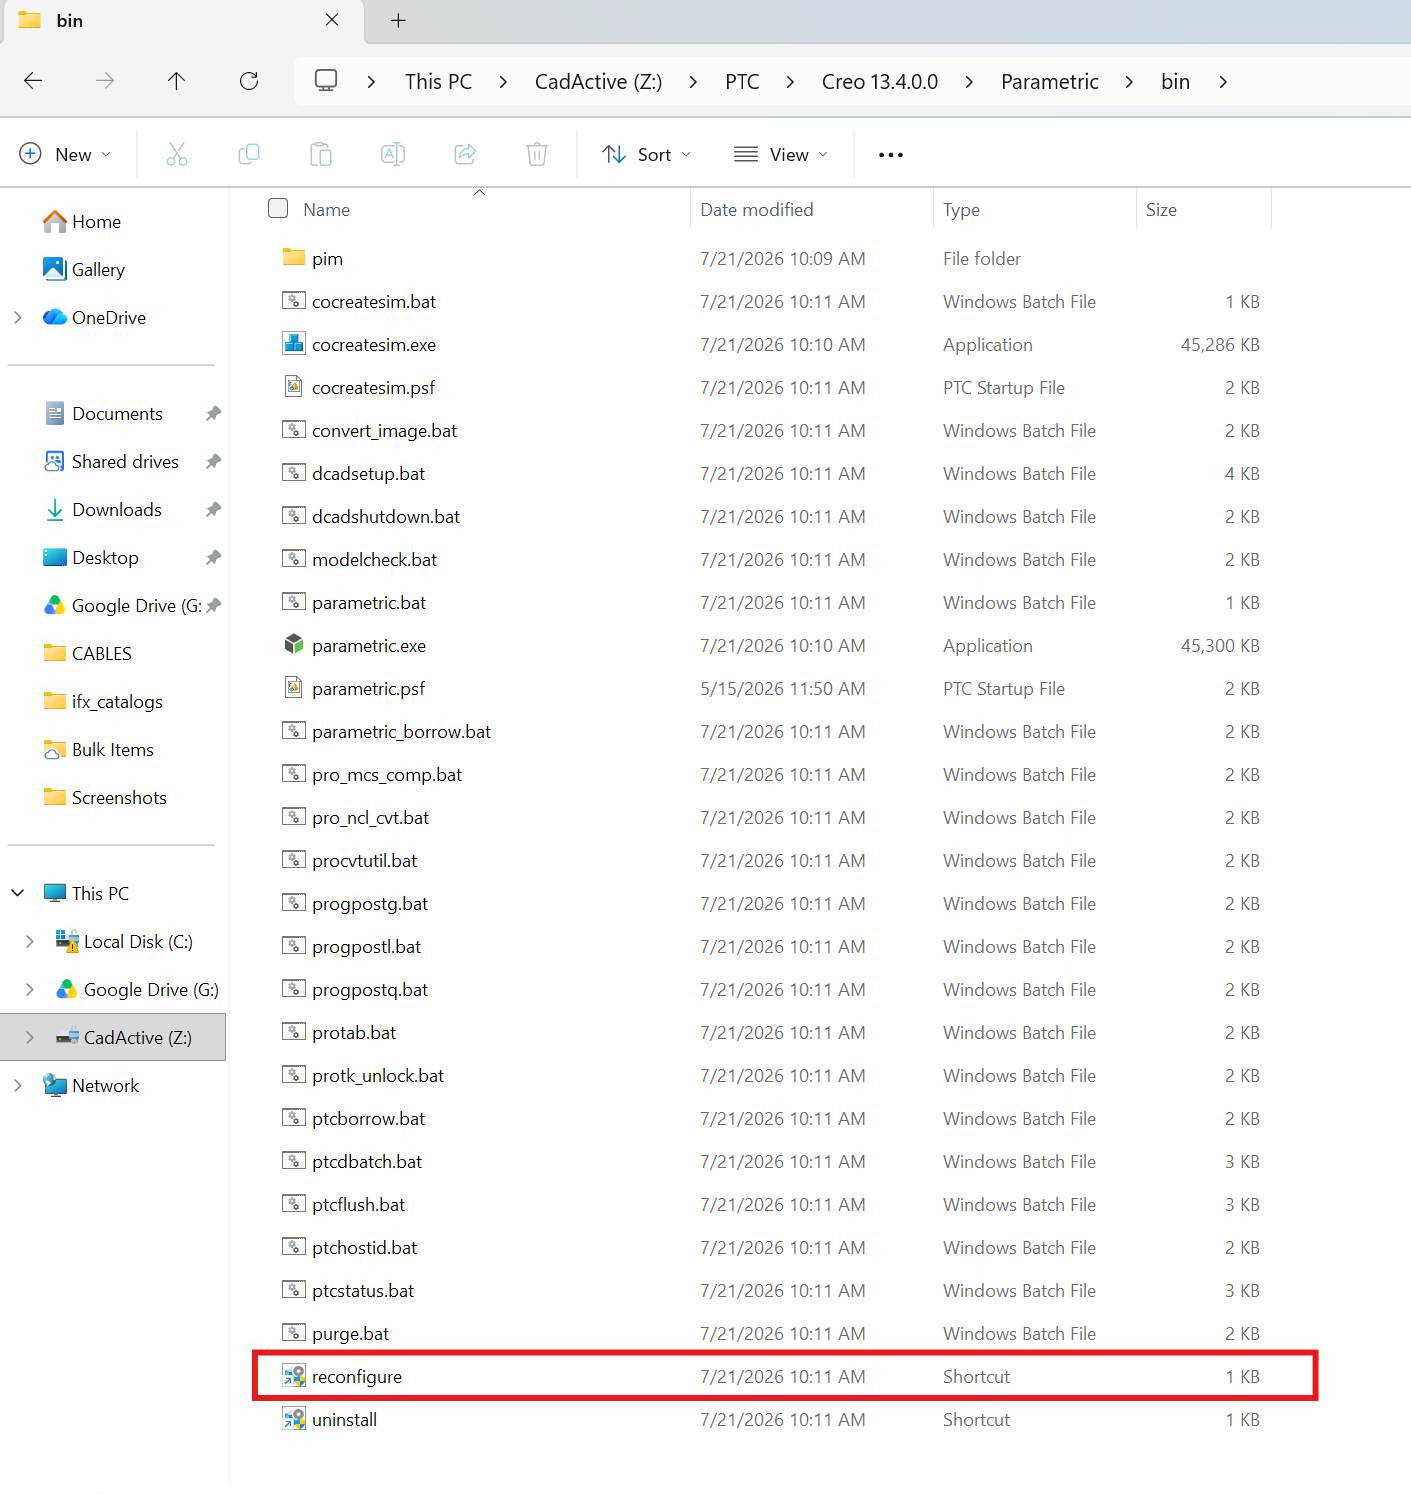Viewport: 1411px width, 1494px height.
Task: Go forward with the right arrow
Action: pyautogui.click(x=105, y=81)
